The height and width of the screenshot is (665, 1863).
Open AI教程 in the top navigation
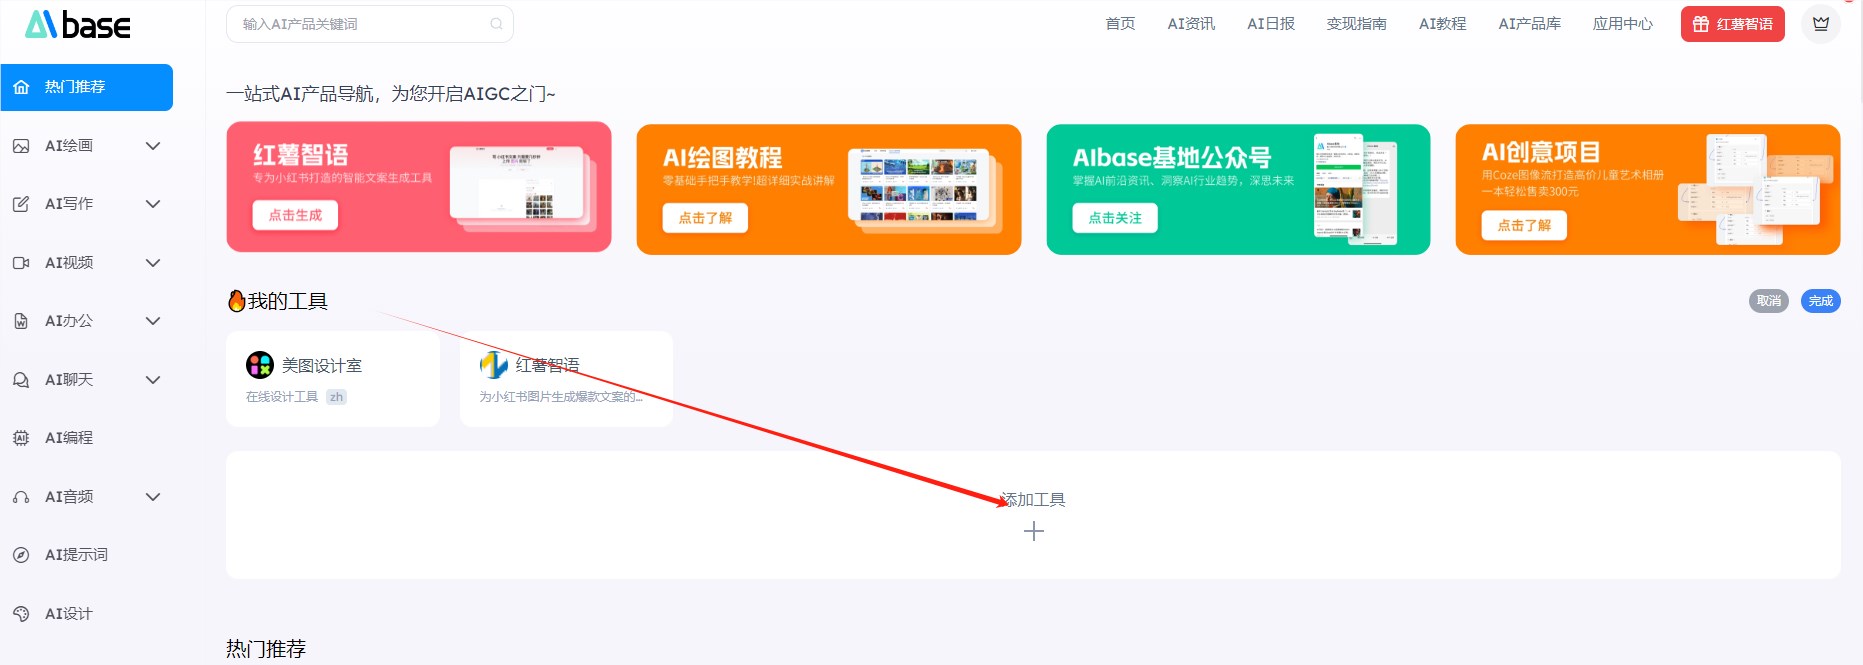click(x=1442, y=24)
